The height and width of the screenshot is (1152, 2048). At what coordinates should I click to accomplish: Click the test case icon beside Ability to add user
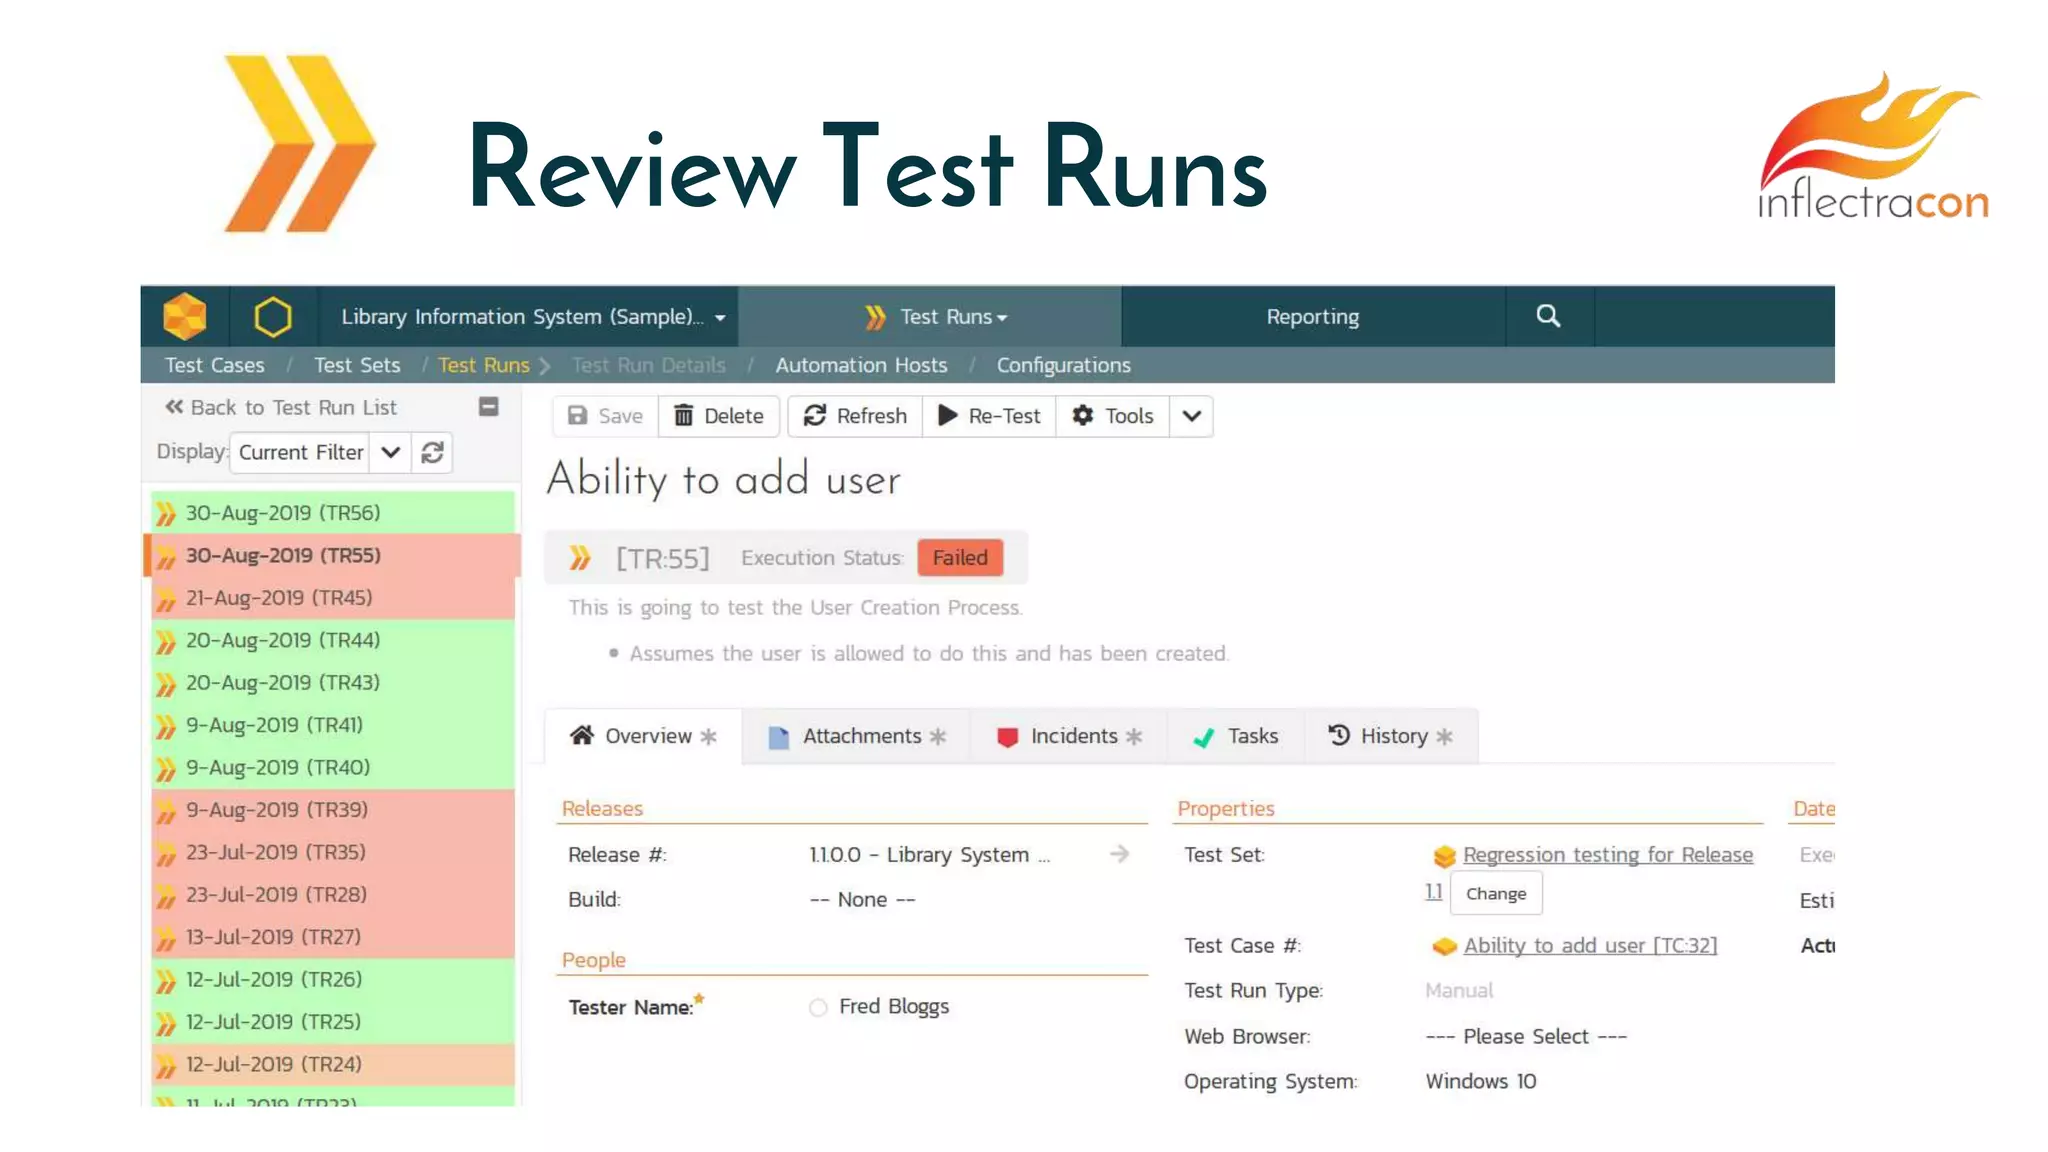1444,946
